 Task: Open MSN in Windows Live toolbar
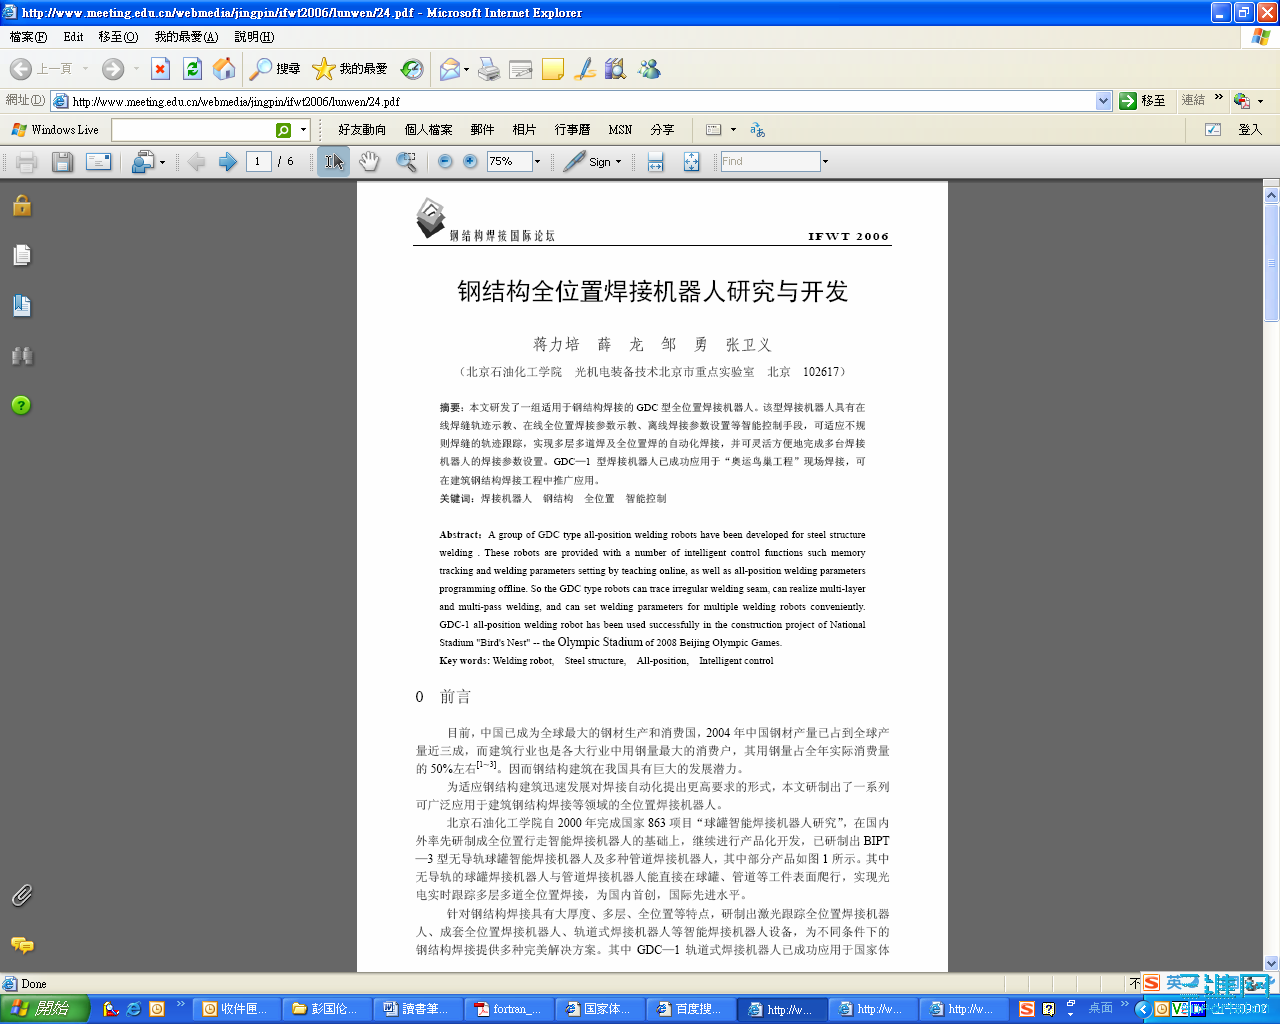(x=620, y=130)
